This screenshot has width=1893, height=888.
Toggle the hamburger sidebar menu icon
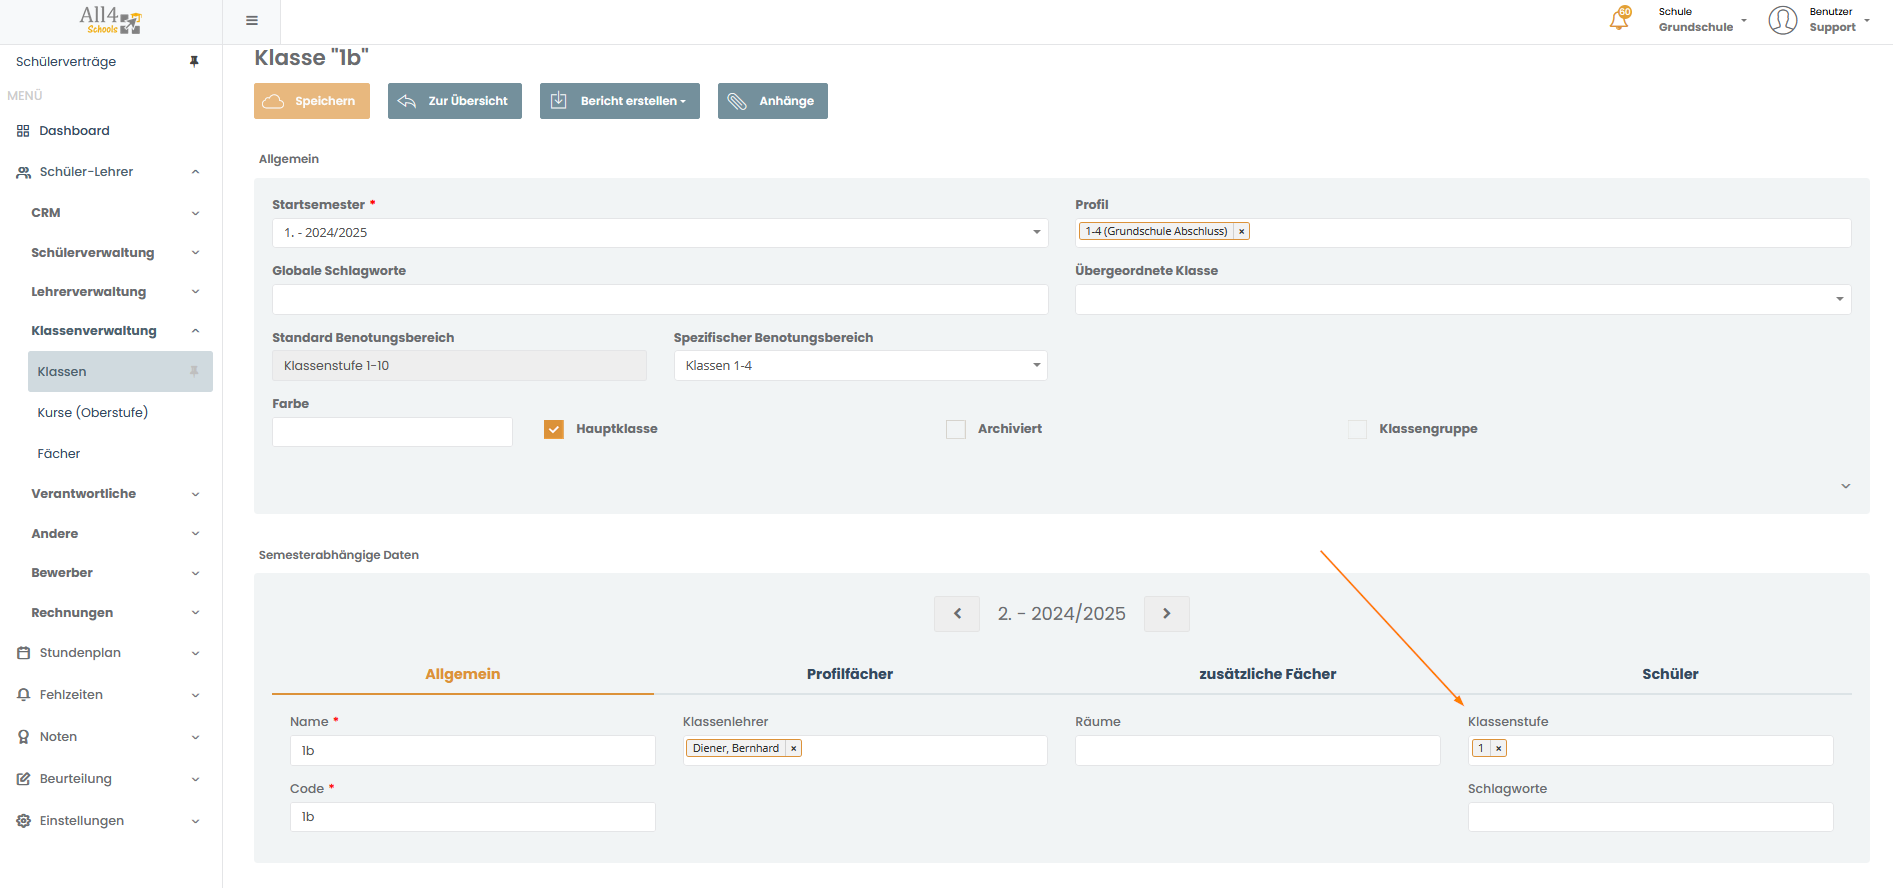[252, 20]
